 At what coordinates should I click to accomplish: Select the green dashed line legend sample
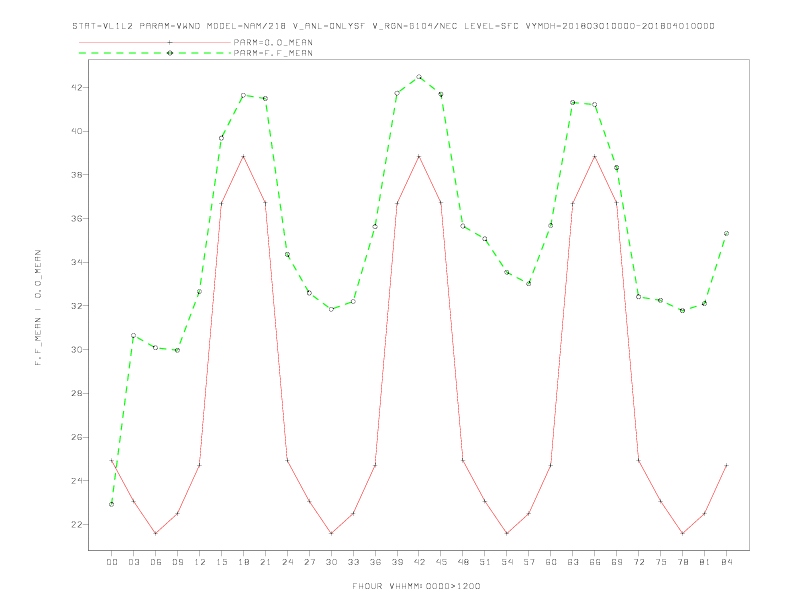[155, 53]
